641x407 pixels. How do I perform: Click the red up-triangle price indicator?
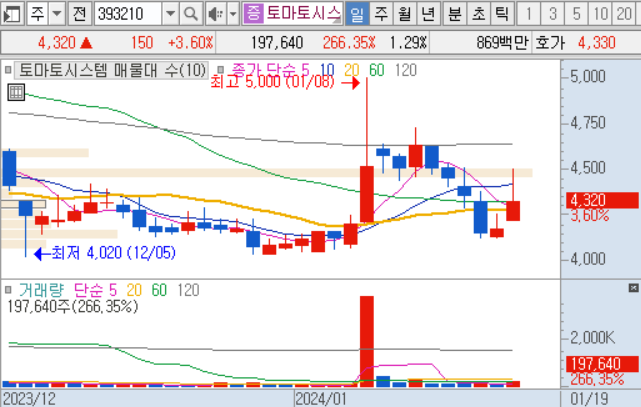point(86,42)
